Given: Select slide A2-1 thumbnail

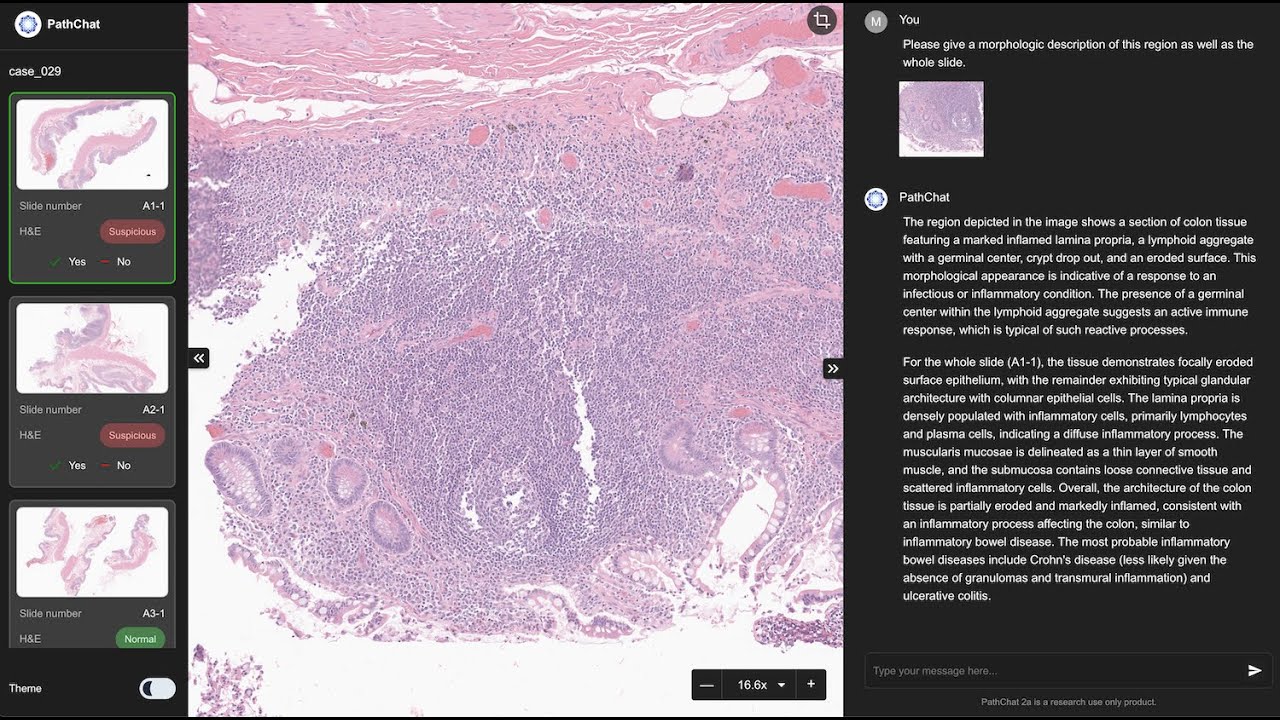Looking at the screenshot, I should pos(92,348).
